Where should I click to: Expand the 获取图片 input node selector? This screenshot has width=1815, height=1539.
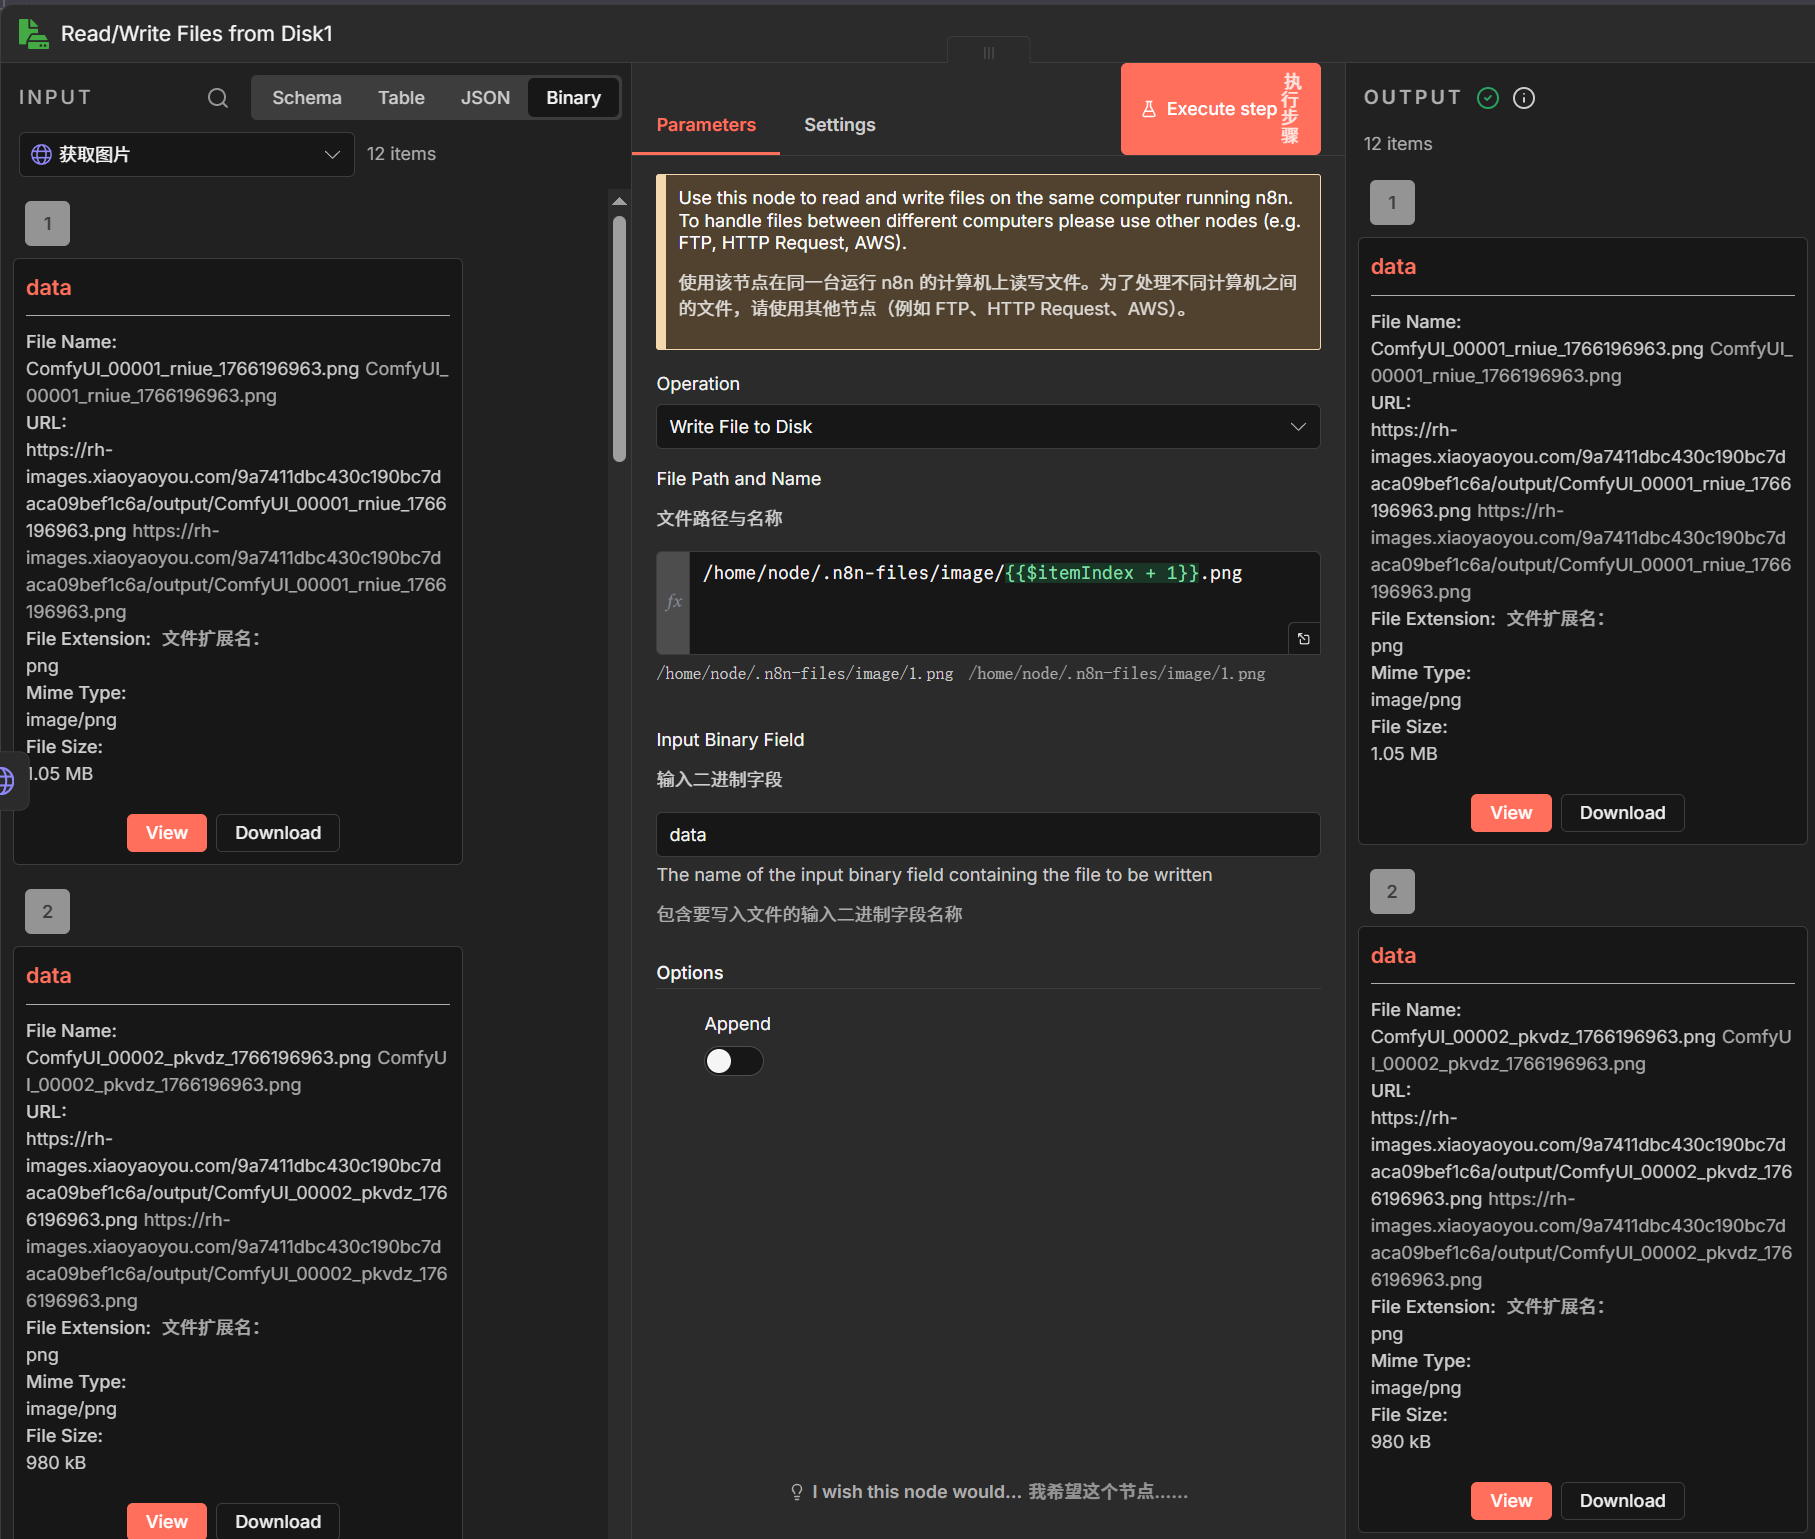coord(187,155)
